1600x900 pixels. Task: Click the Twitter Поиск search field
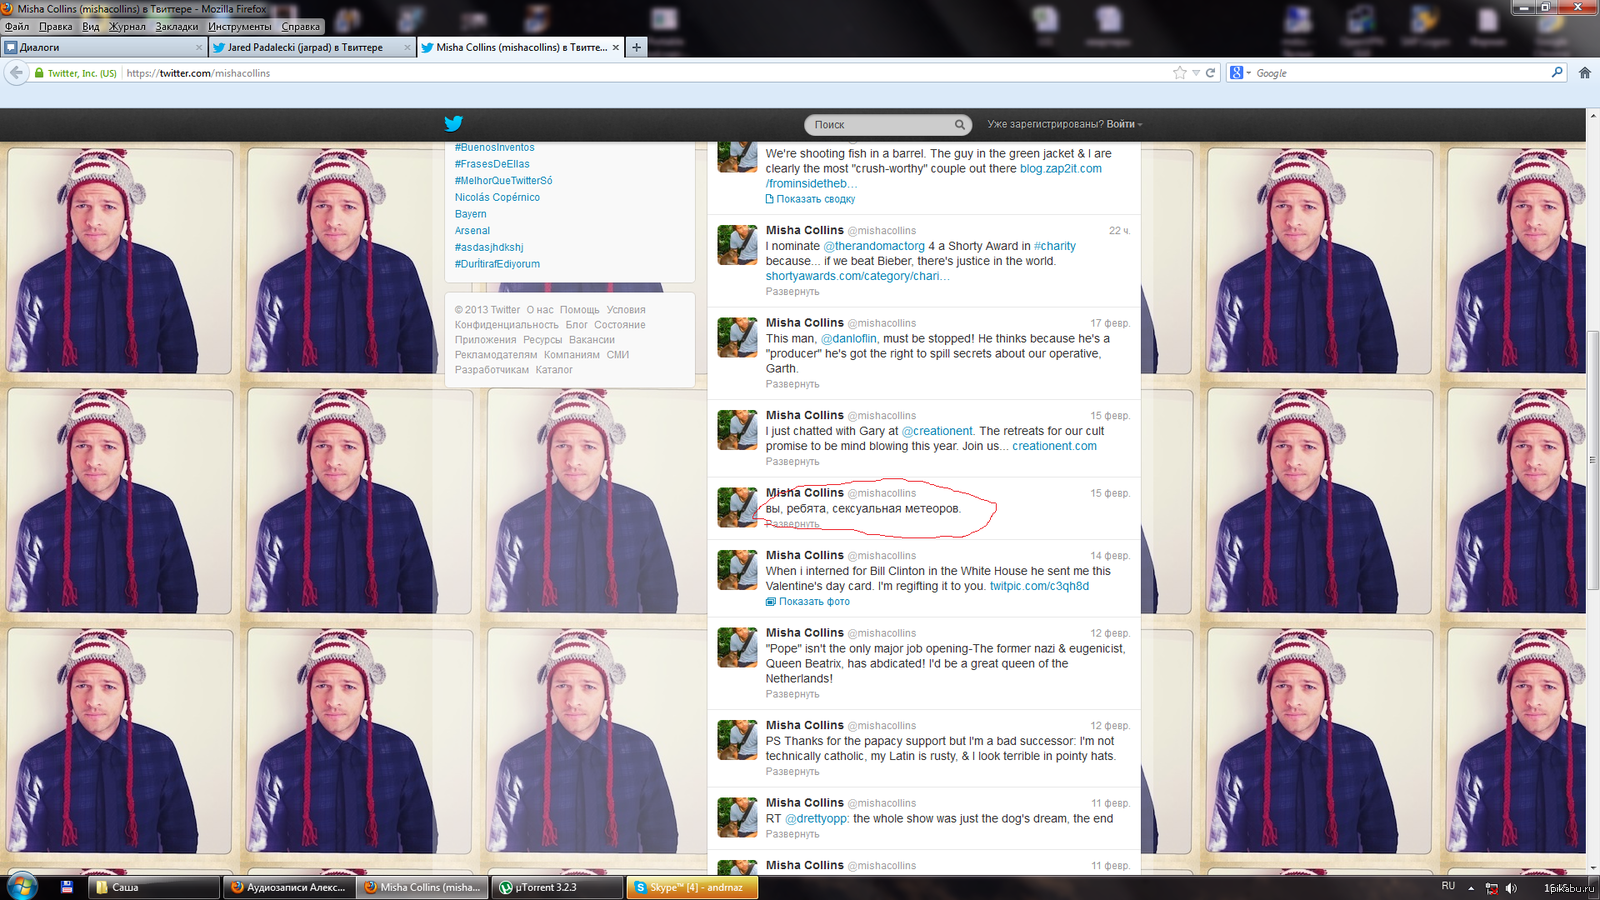click(x=878, y=125)
